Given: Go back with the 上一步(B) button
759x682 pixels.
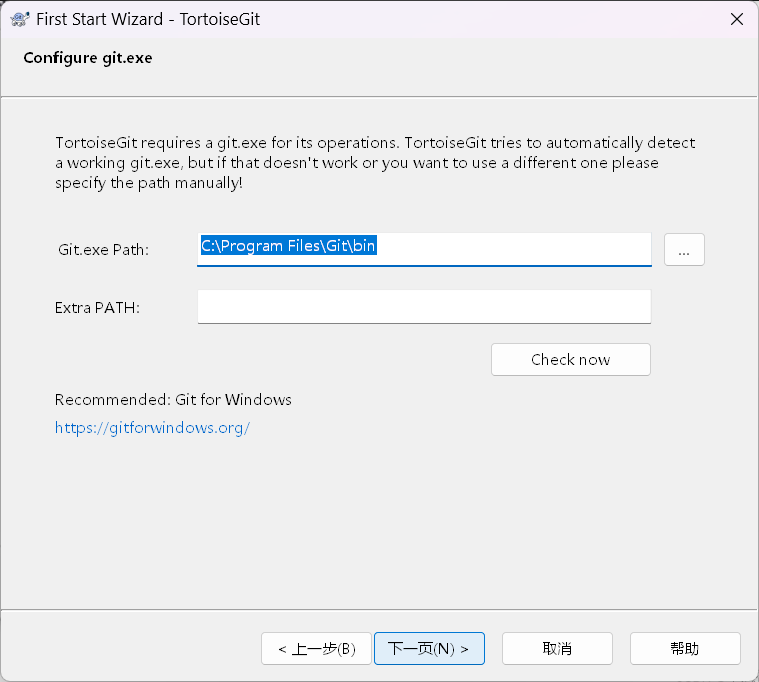Looking at the screenshot, I should [x=317, y=649].
